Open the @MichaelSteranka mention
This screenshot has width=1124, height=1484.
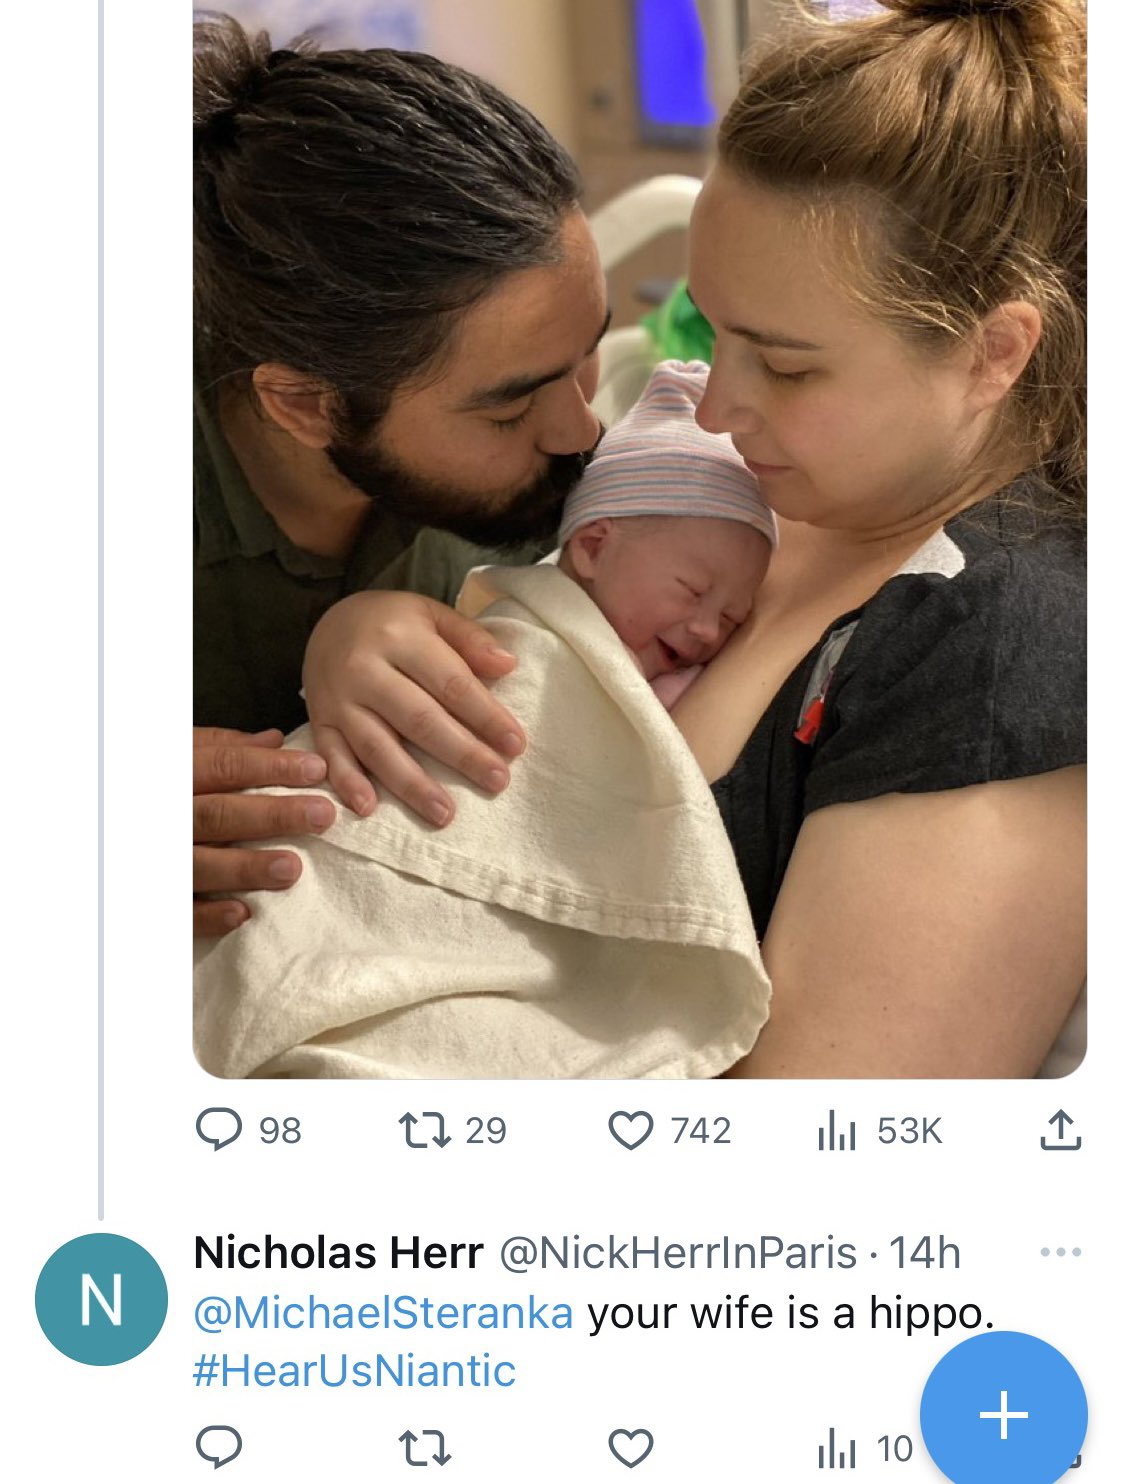(383, 1312)
